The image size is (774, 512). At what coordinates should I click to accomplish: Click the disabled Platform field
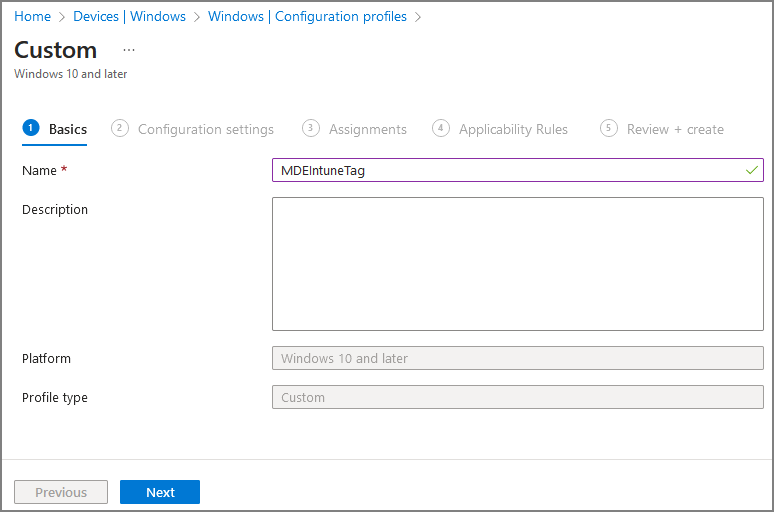click(x=518, y=358)
